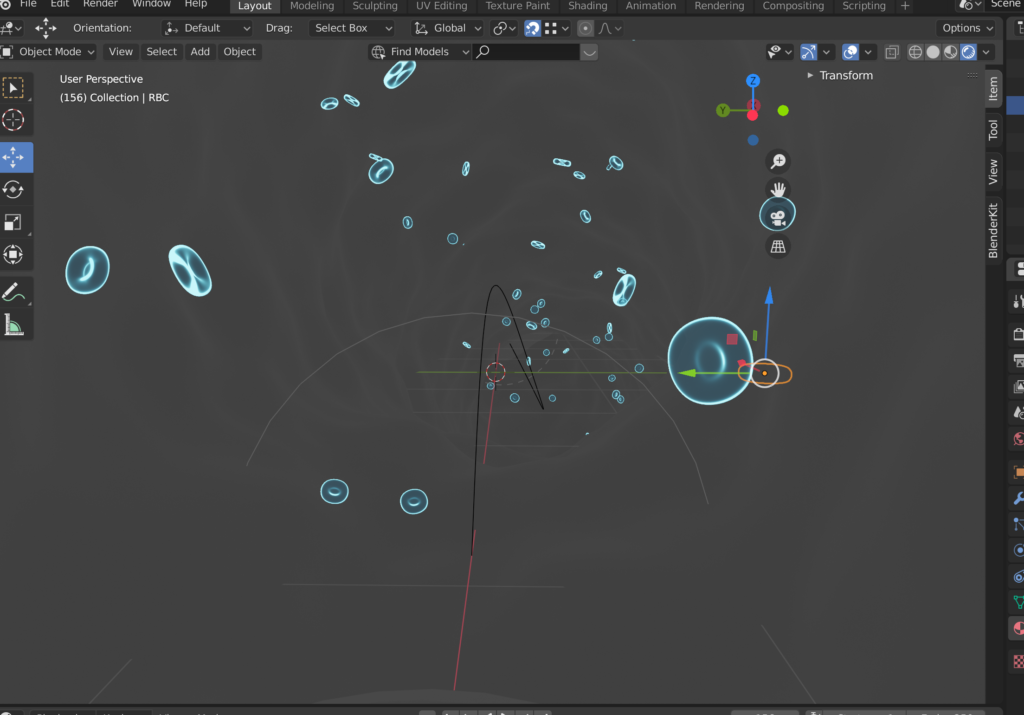Viewport: 1024px width, 715px height.
Task: Toggle viewport gizmos visibility button
Action: [808, 52]
